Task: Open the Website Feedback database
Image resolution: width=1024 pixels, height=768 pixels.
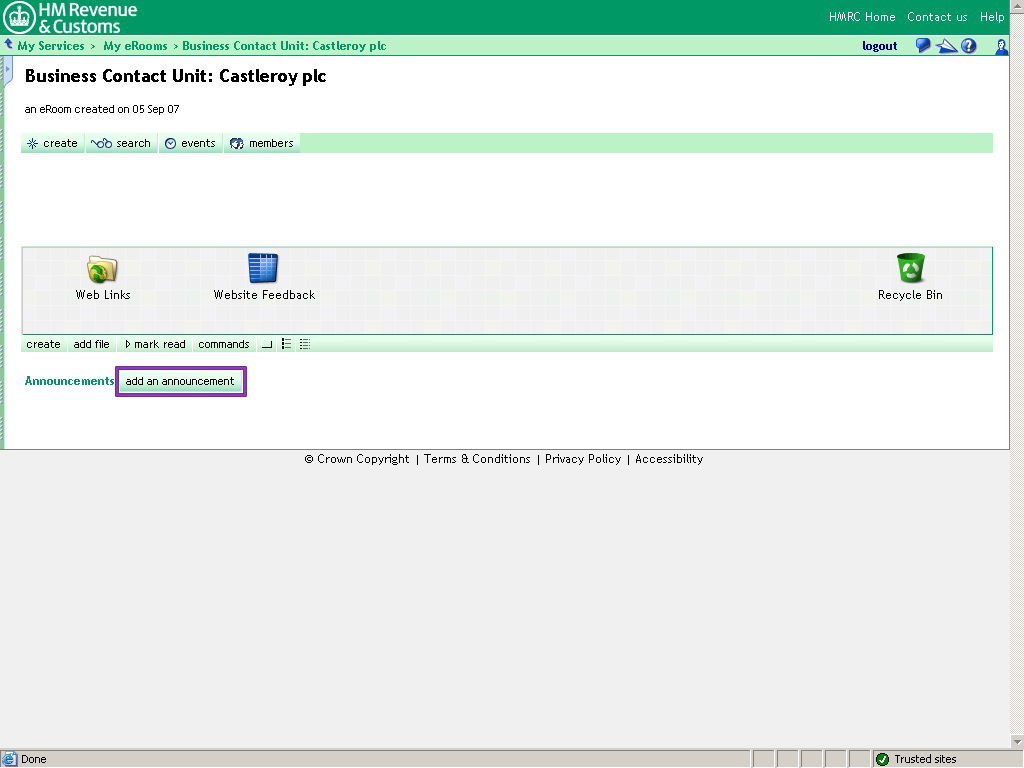Action: pyautogui.click(x=262, y=268)
